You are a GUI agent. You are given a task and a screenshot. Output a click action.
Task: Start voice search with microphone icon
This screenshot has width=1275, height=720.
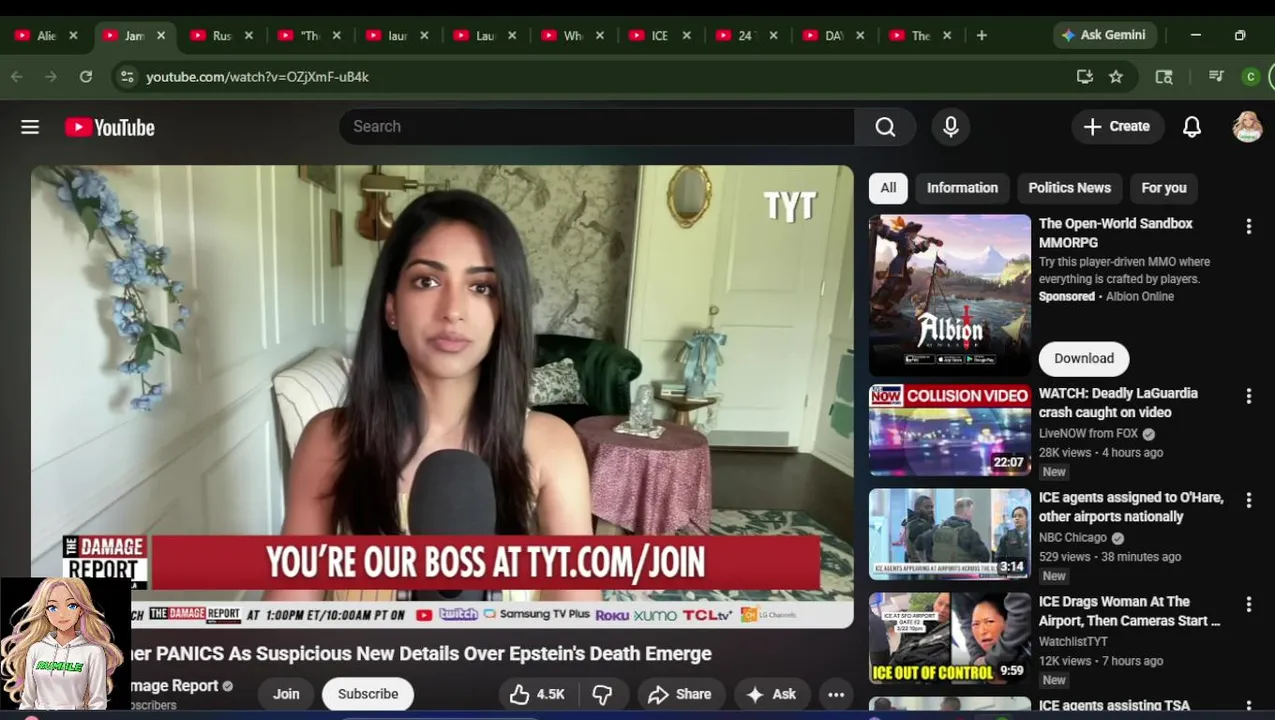pyautogui.click(x=951, y=127)
